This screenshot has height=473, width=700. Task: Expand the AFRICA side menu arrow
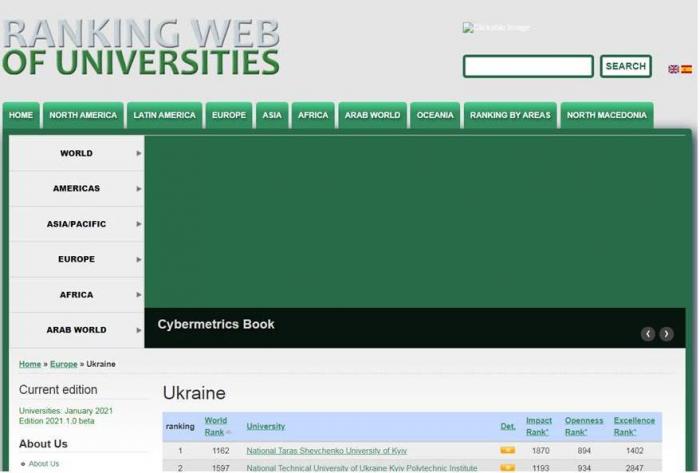click(x=139, y=295)
